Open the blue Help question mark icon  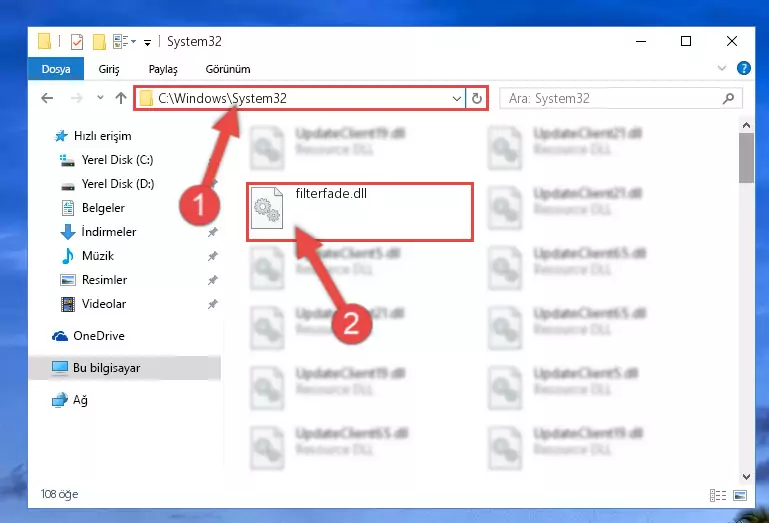tap(743, 68)
